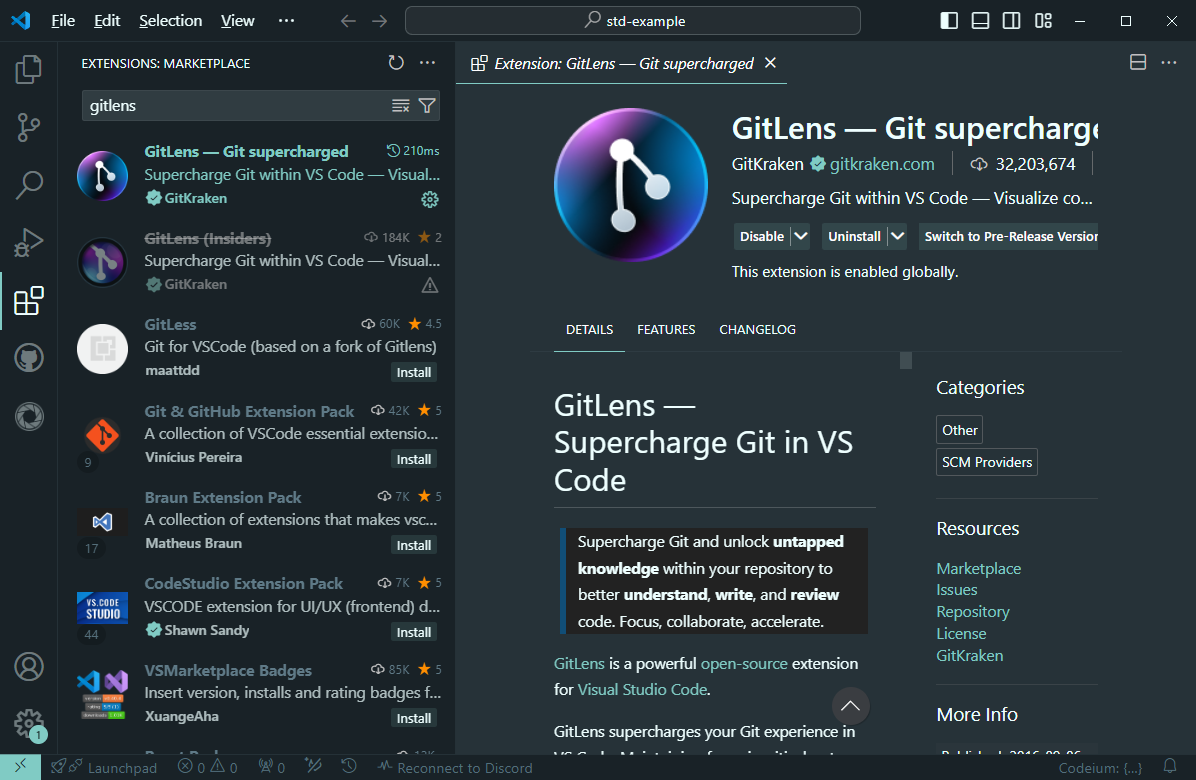Switch to the Features tab
This screenshot has width=1196, height=780.
coord(666,329)
